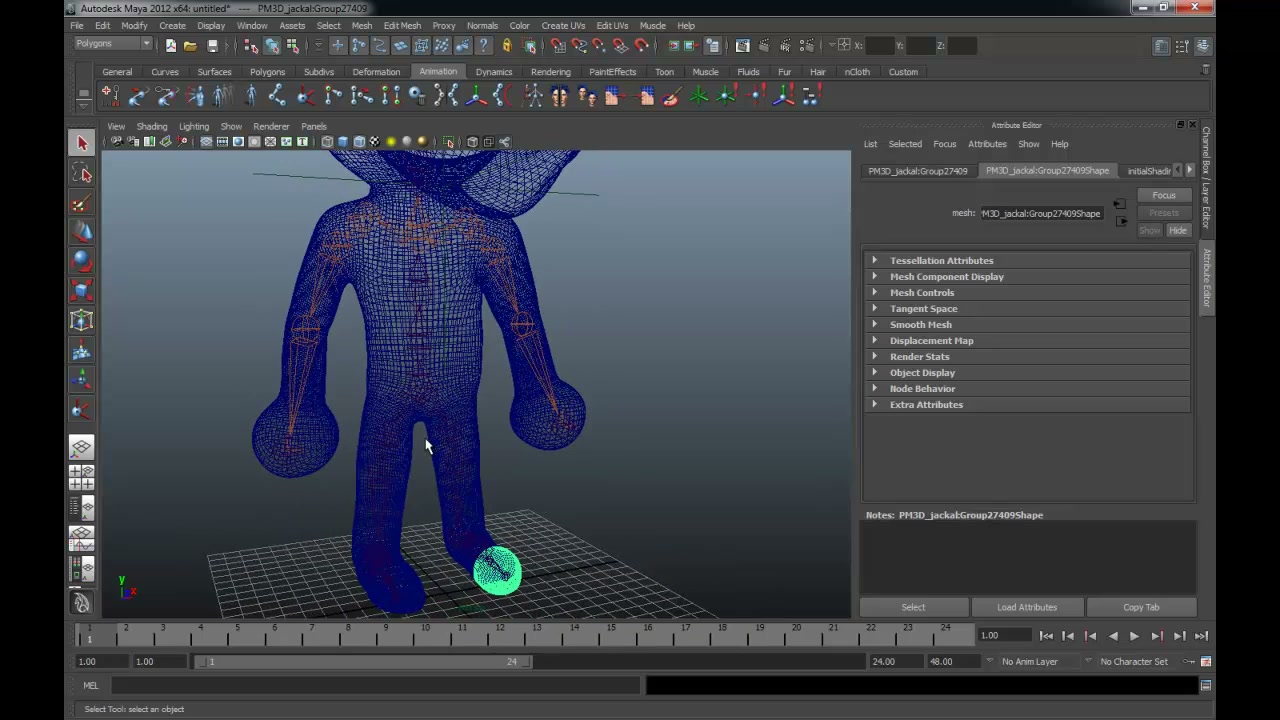Switch to the Rendering shelf tab

pyautogui.click(x=551, y=72)
